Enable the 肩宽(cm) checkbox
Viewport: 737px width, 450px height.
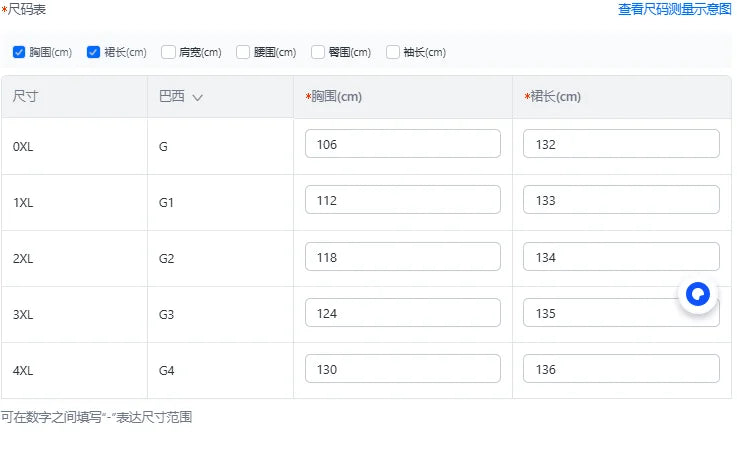[168, 52]
